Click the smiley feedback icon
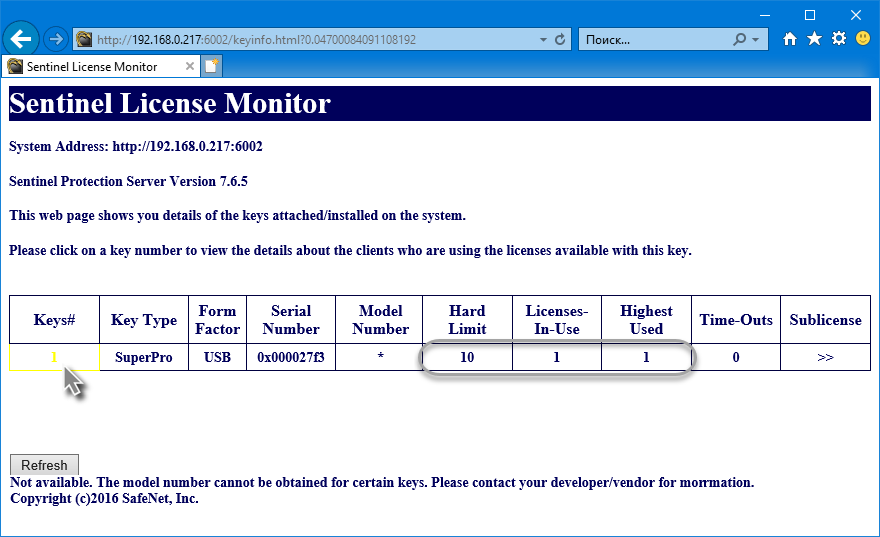This screenshot has height=537, width=880. [863, 39]
